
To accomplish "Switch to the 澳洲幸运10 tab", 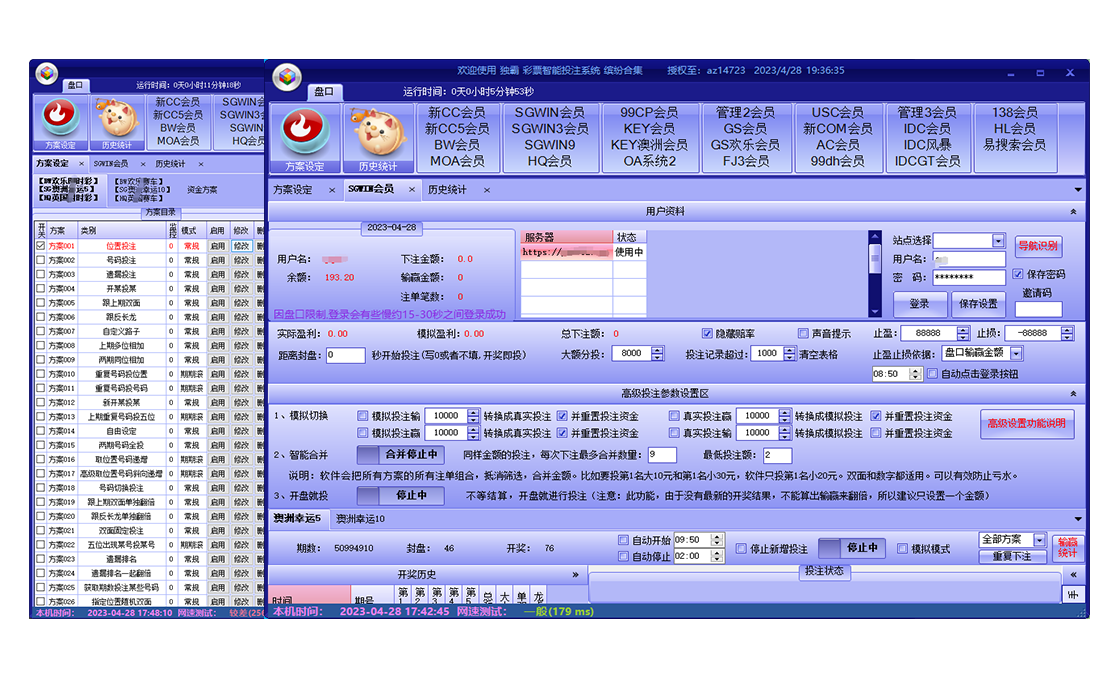I will coord(360,519).
